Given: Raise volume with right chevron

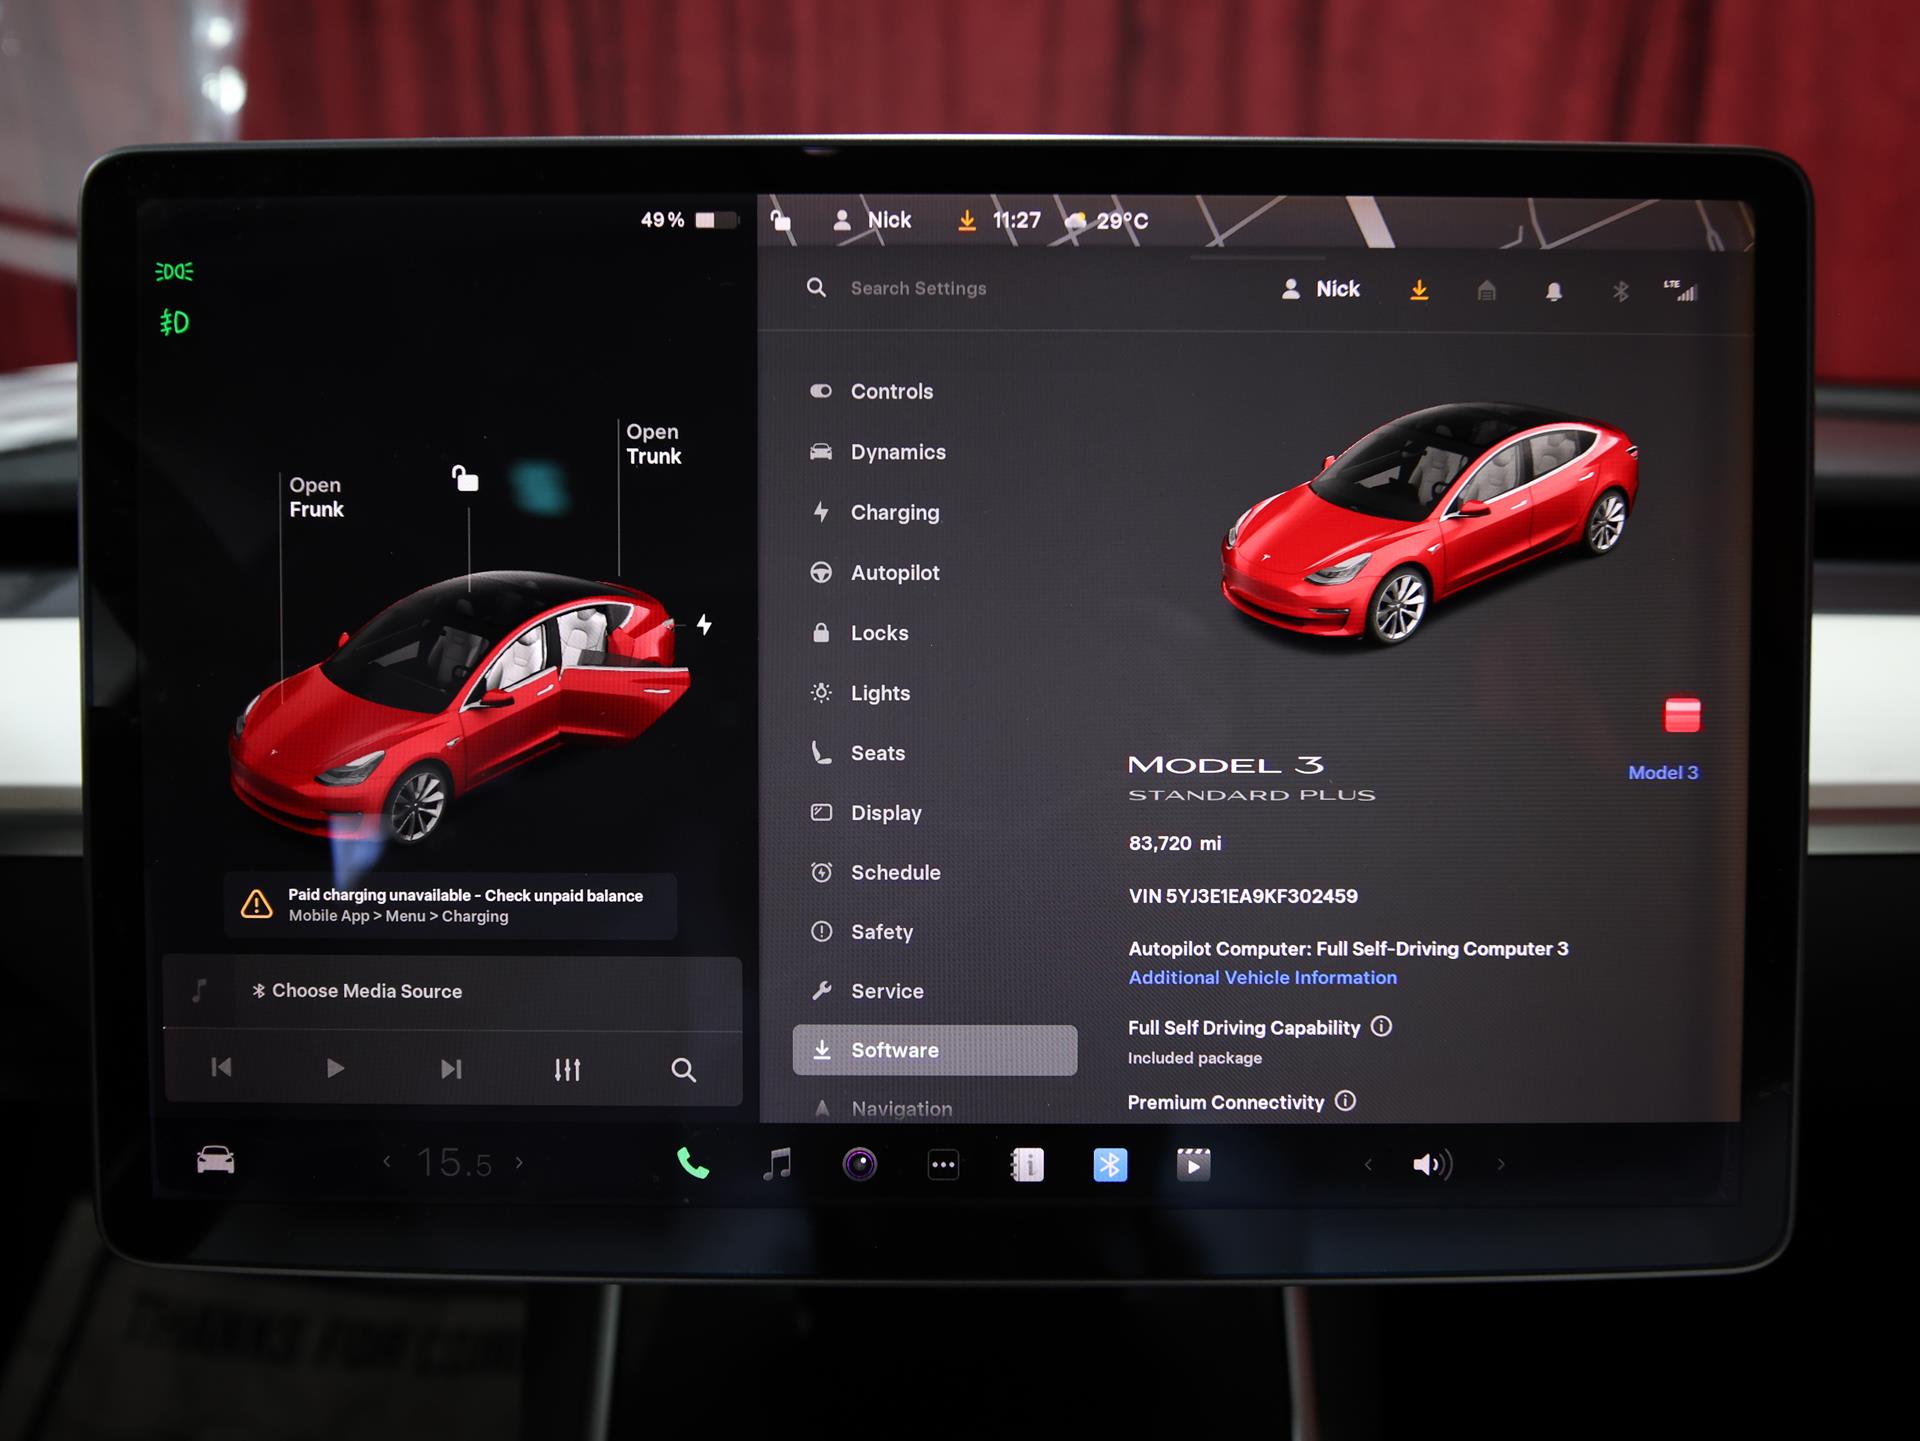Looking at the screenshot, I should pyautogui.click(x=1500, y=1164).
